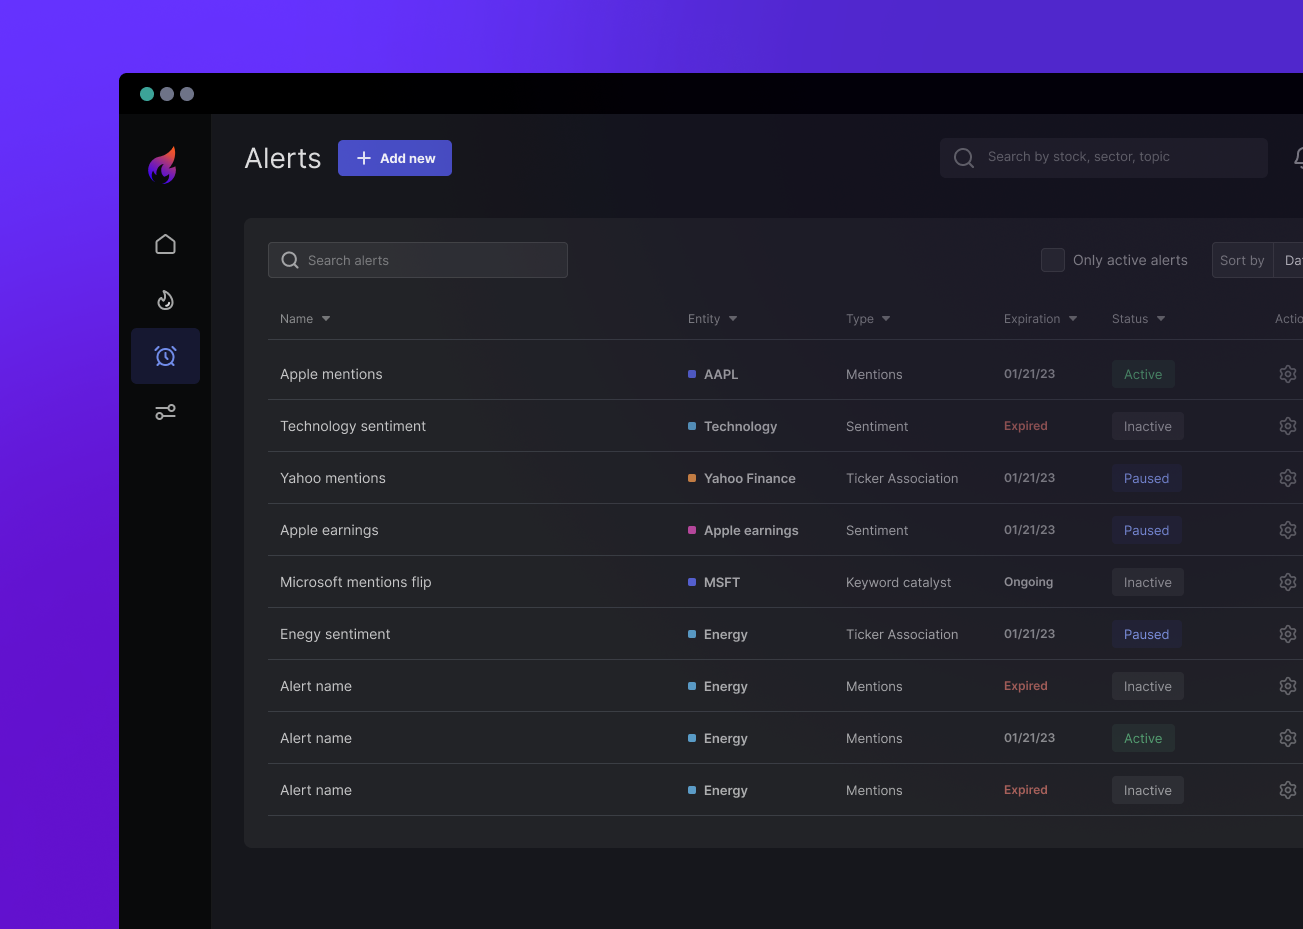The height and width of the screenshot is (929, 1303).
Task: Click the Keyword catalyst type cell
Action: (x=899, y=582)
